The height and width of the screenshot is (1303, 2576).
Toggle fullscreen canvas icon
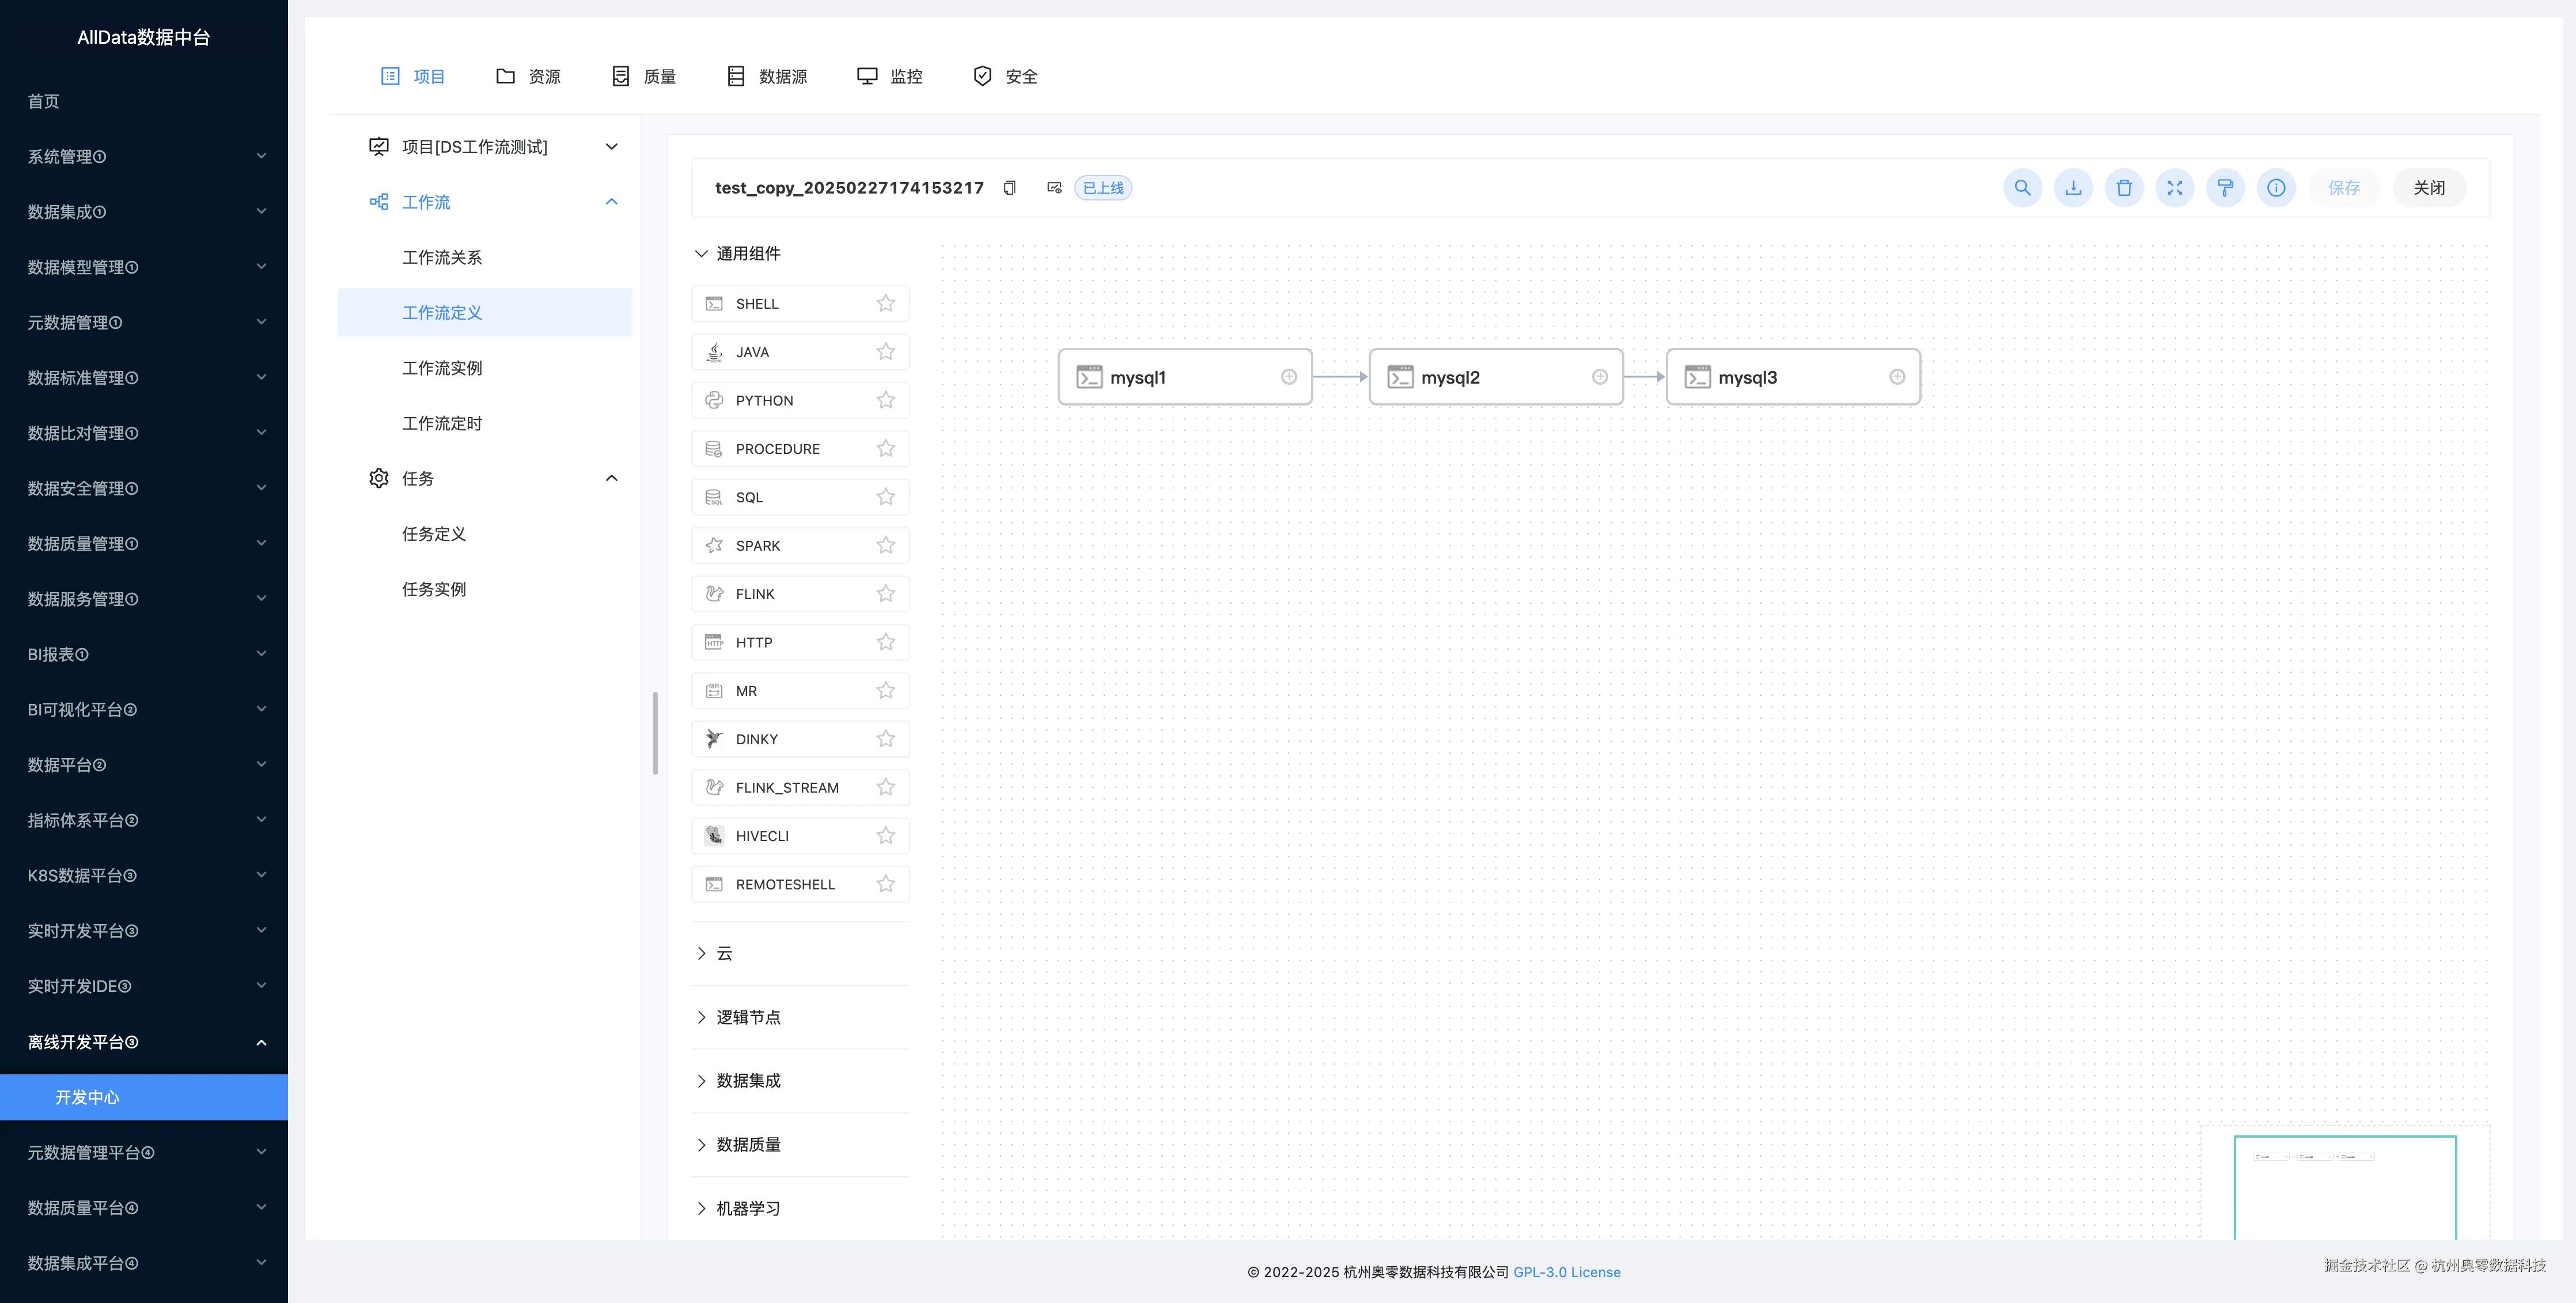(2174, 188)
